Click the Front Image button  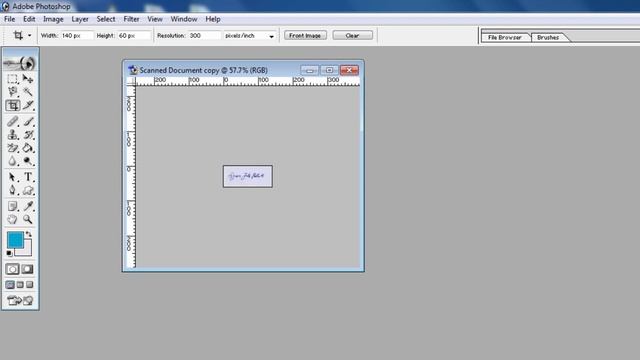(305, 36)
